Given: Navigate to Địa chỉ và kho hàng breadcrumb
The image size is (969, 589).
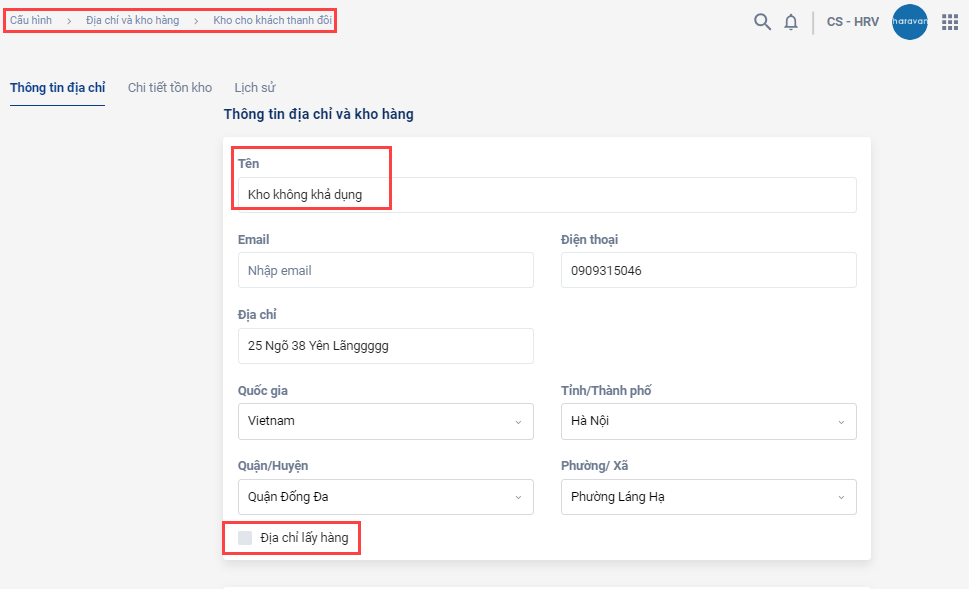Looking at the screenshot, I should [x=132, y=20].
